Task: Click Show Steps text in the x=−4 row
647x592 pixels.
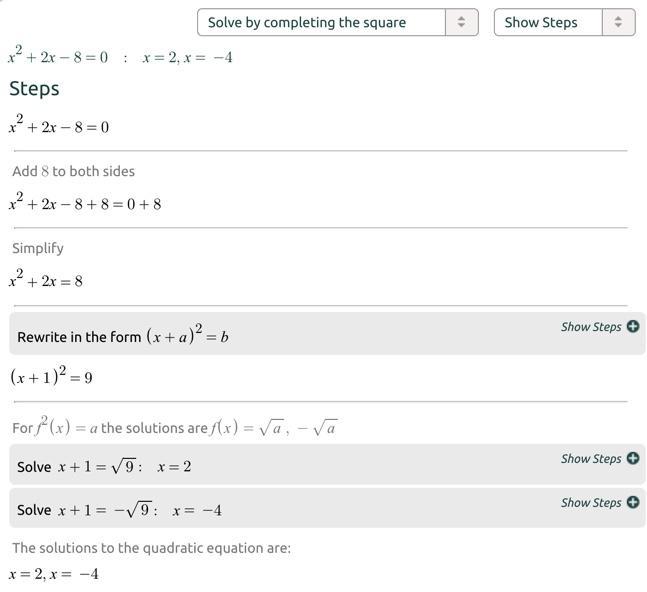Action: tap(591, 503)
